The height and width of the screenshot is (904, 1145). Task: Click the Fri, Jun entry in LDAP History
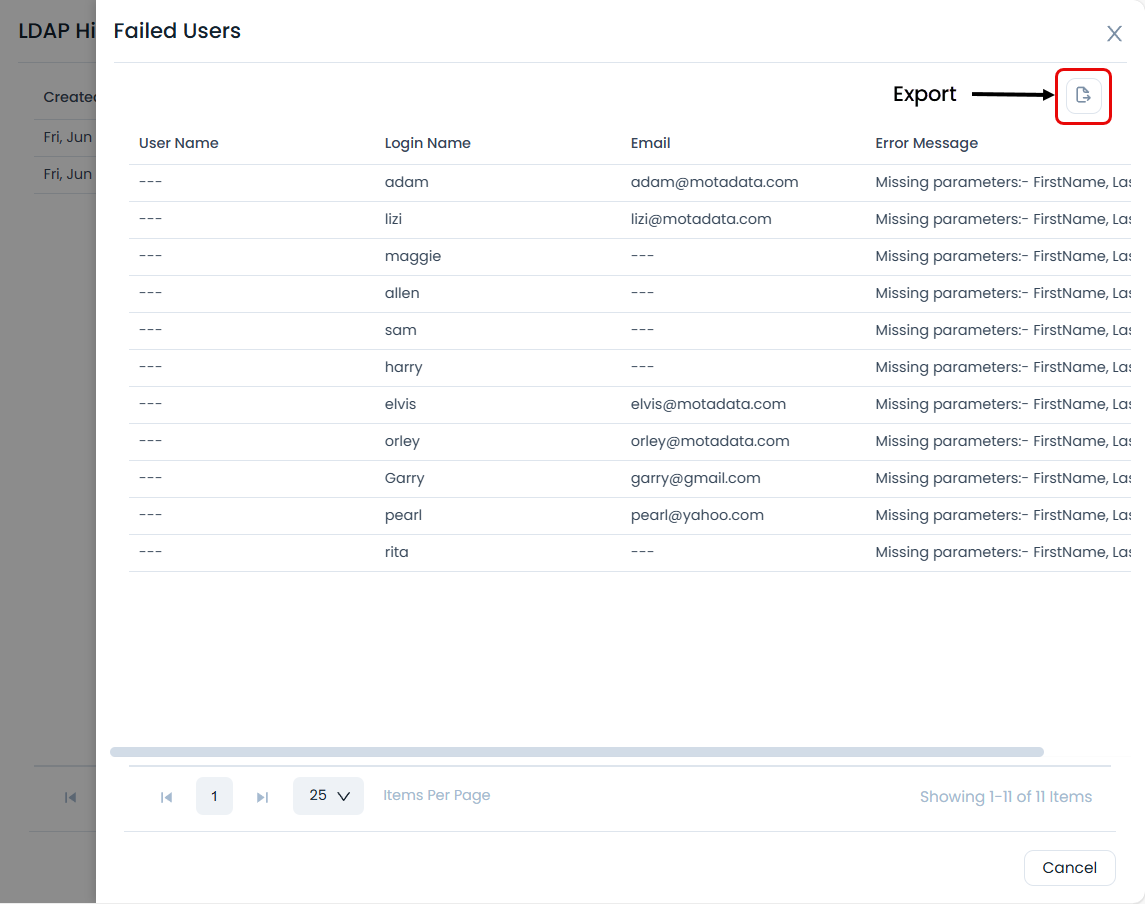coord(67,137)
